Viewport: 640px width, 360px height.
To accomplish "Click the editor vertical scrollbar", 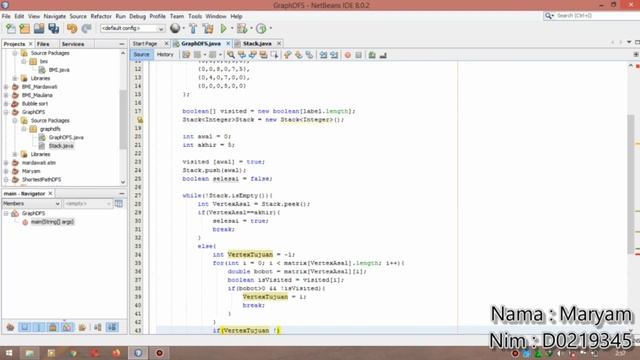I will tap(631, 184).
